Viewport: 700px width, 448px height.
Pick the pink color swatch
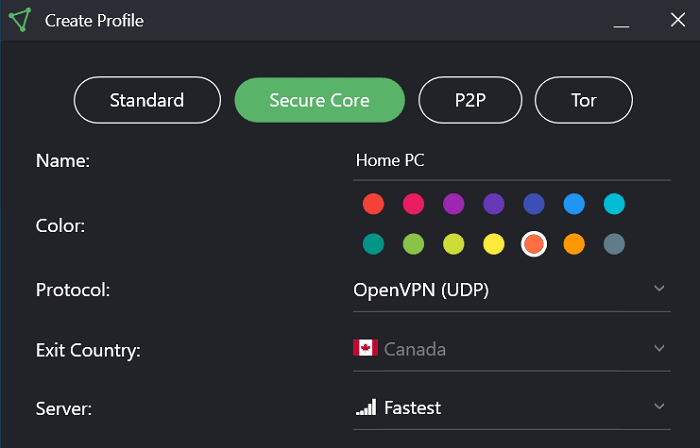pyautogui.click(x=413, y=204)
